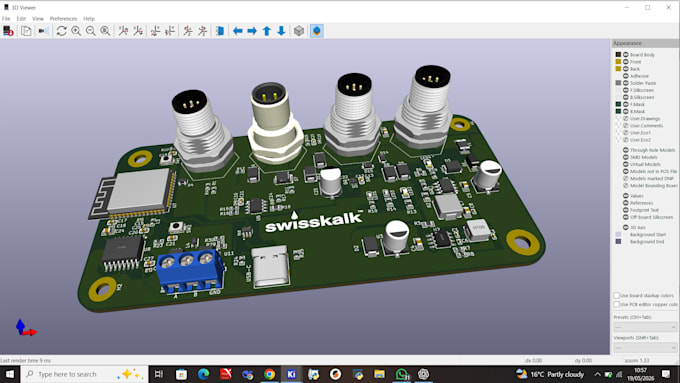Open Microsoft Edge from taskbar
680x383 pixels.
pyautogui.click(x=203, y=374)
